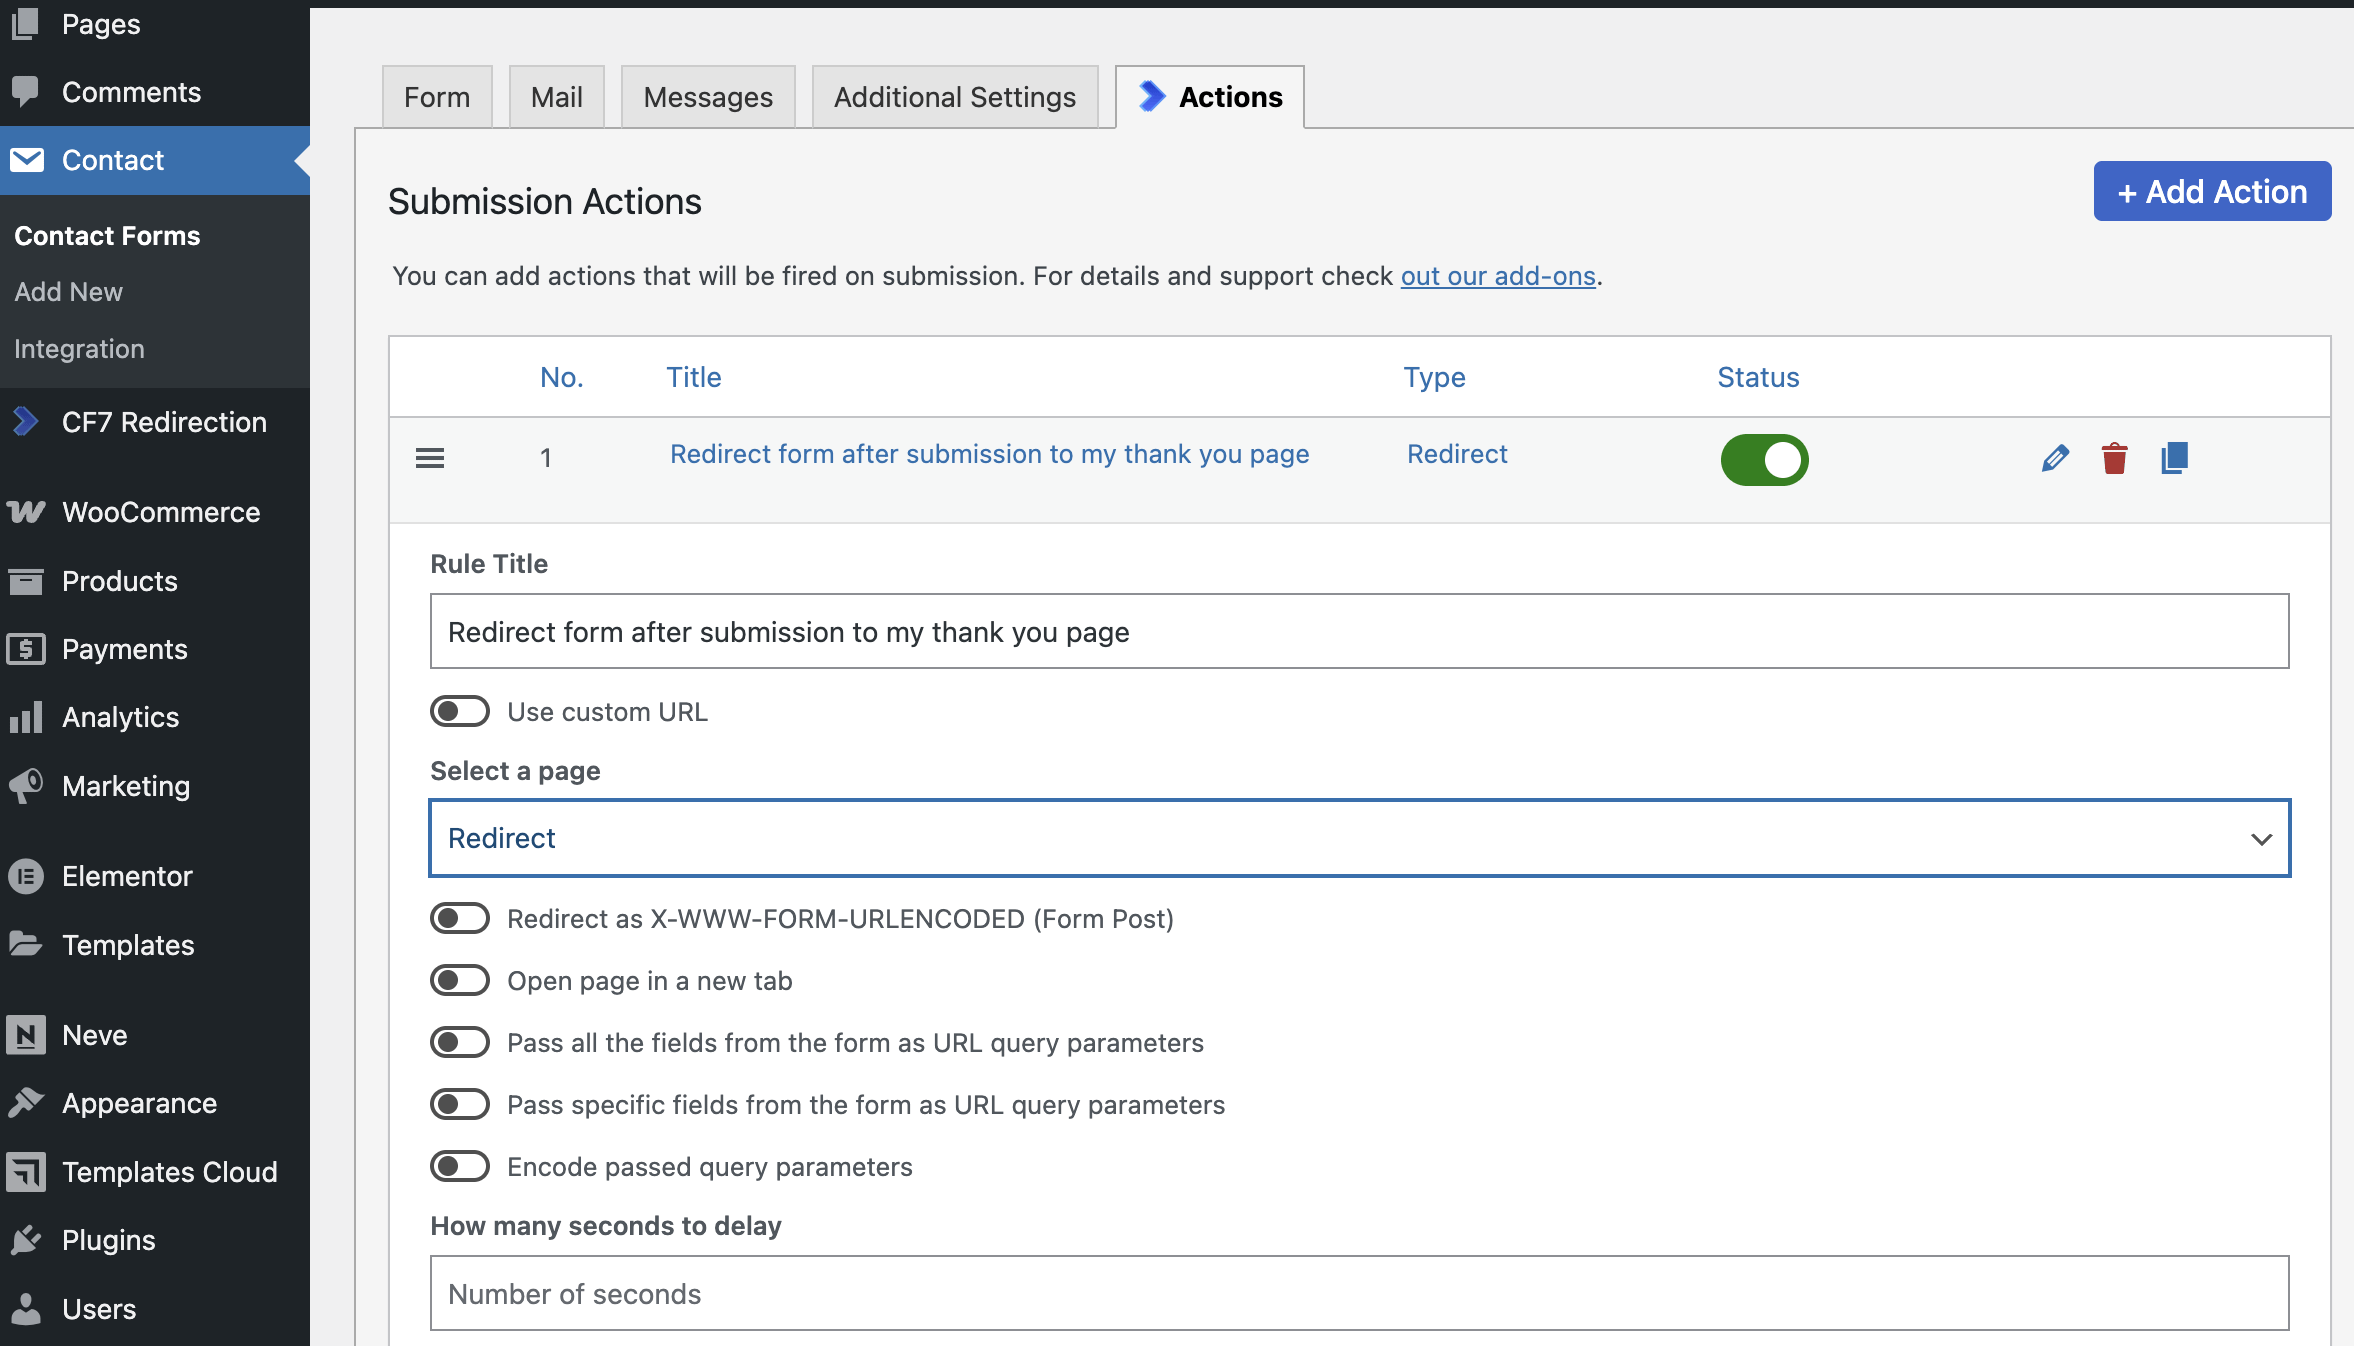Click the Number of seconds input field

pos(1359,1293)
